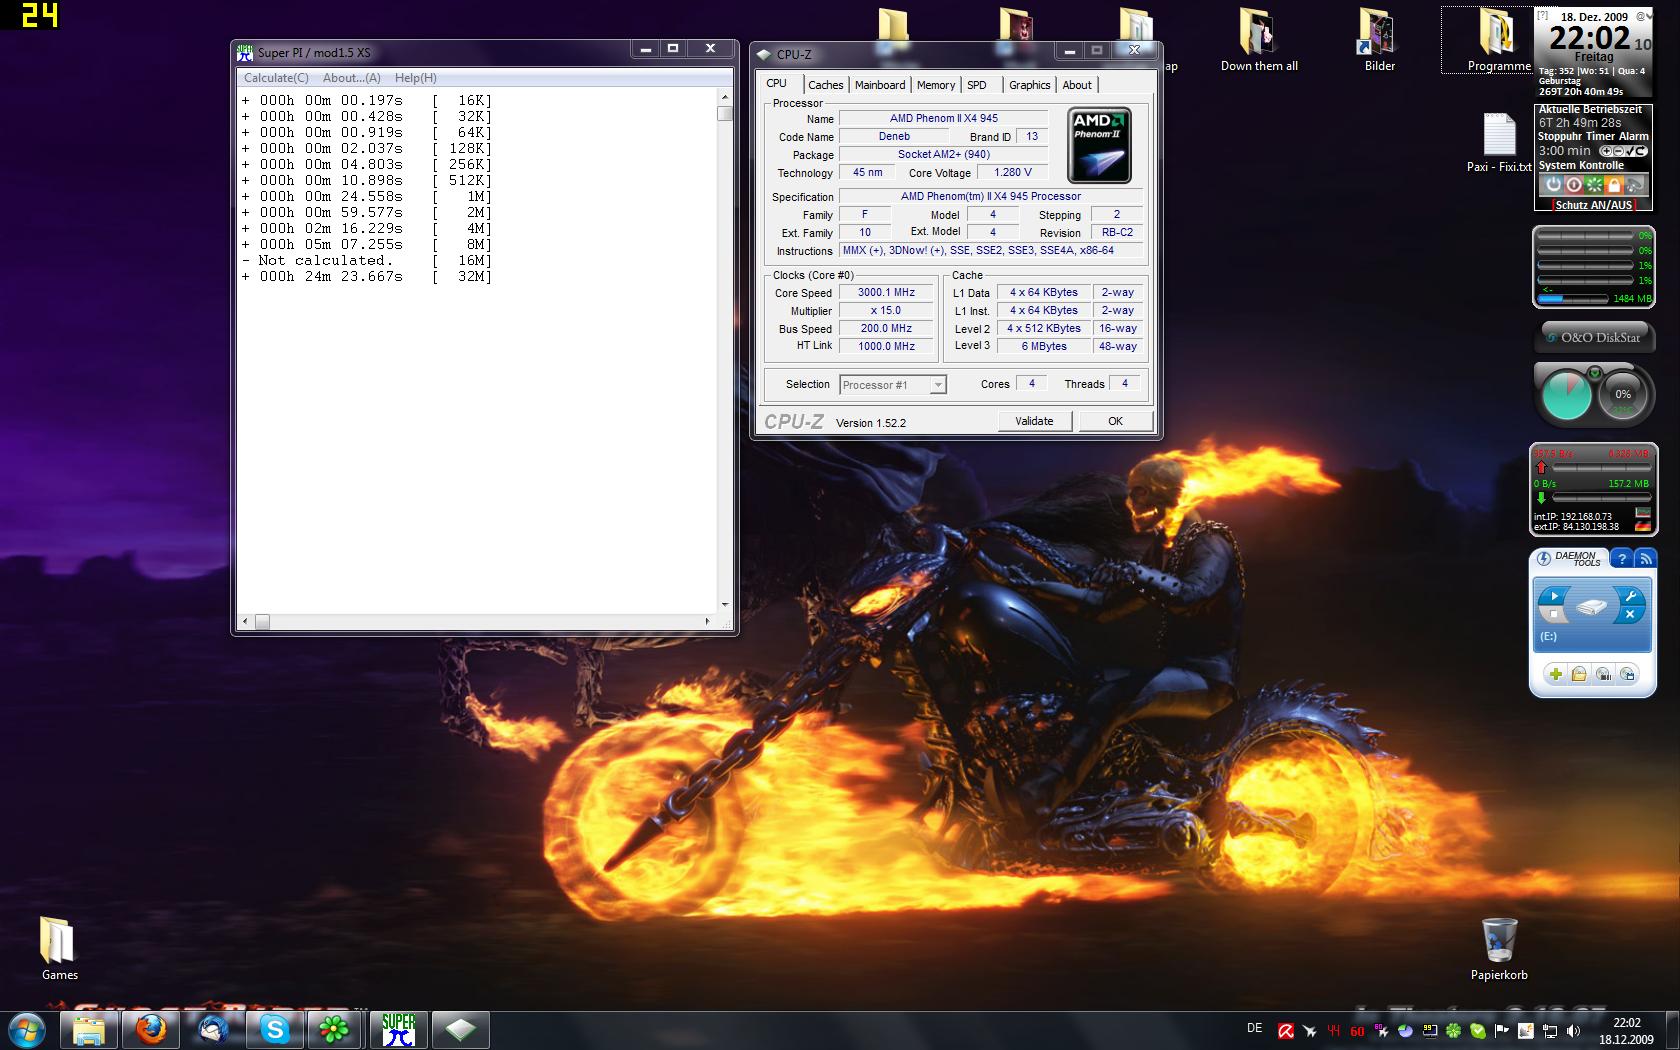This screenshot has width=1680, height=1050.
Task: Switch to the Caches tab in CPU-Z
Action: [x=826, y=85]
